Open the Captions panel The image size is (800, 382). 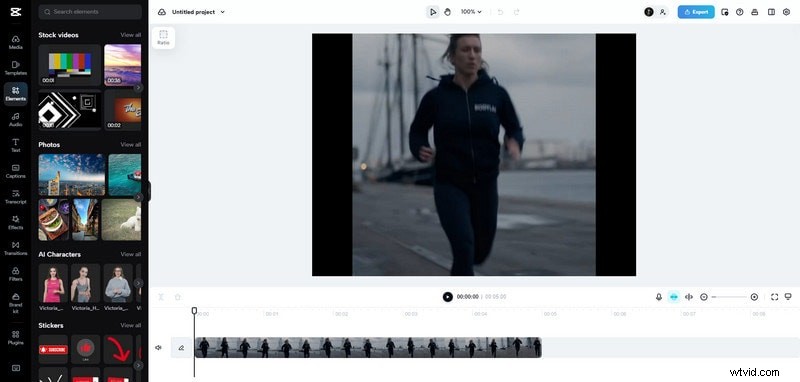pos(15,171)
